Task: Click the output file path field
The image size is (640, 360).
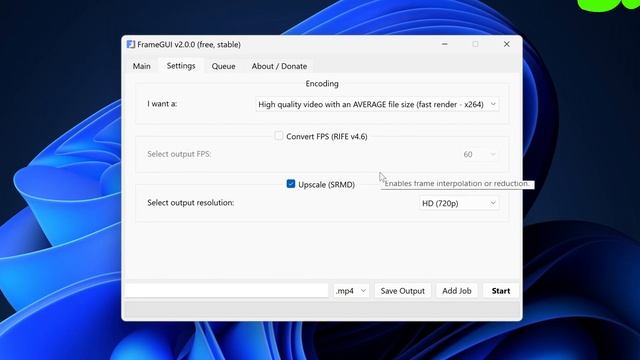Action: click(227, 291)
